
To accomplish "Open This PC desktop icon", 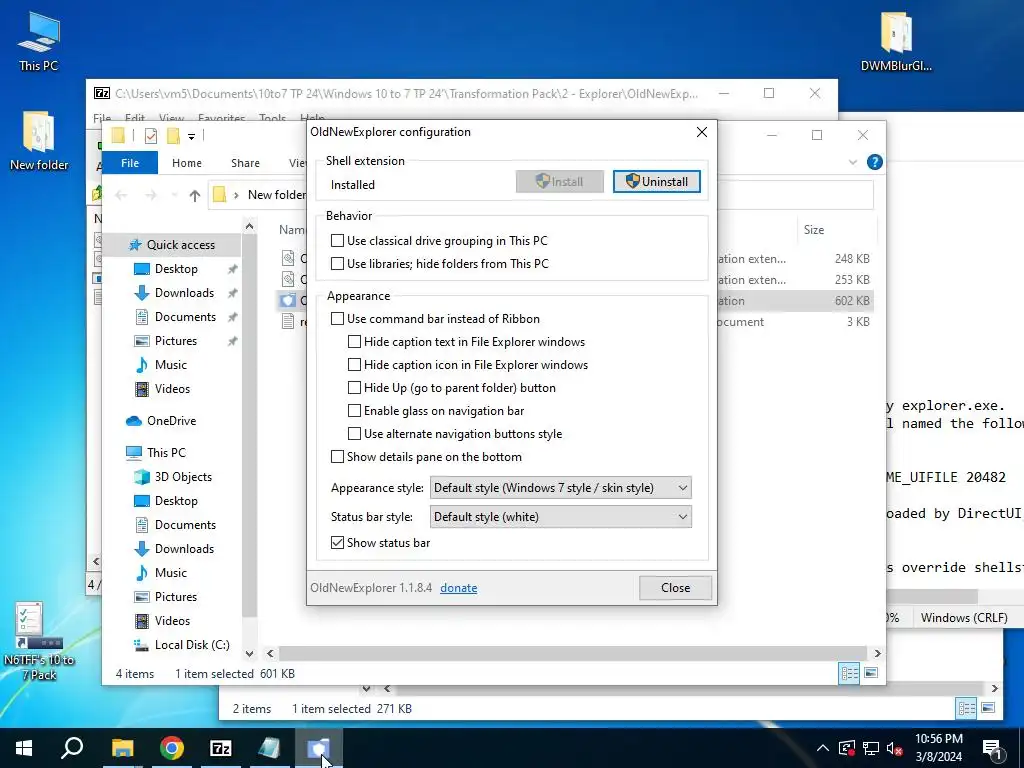I will [39, 41].
